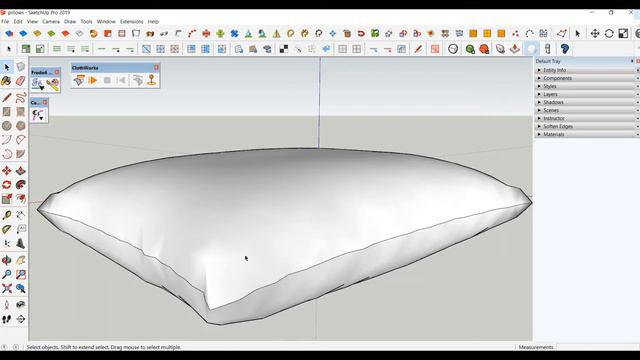This screenshot has width=640, height=360.
Task: Select the Rotate tool
Action: pos(7,185)
